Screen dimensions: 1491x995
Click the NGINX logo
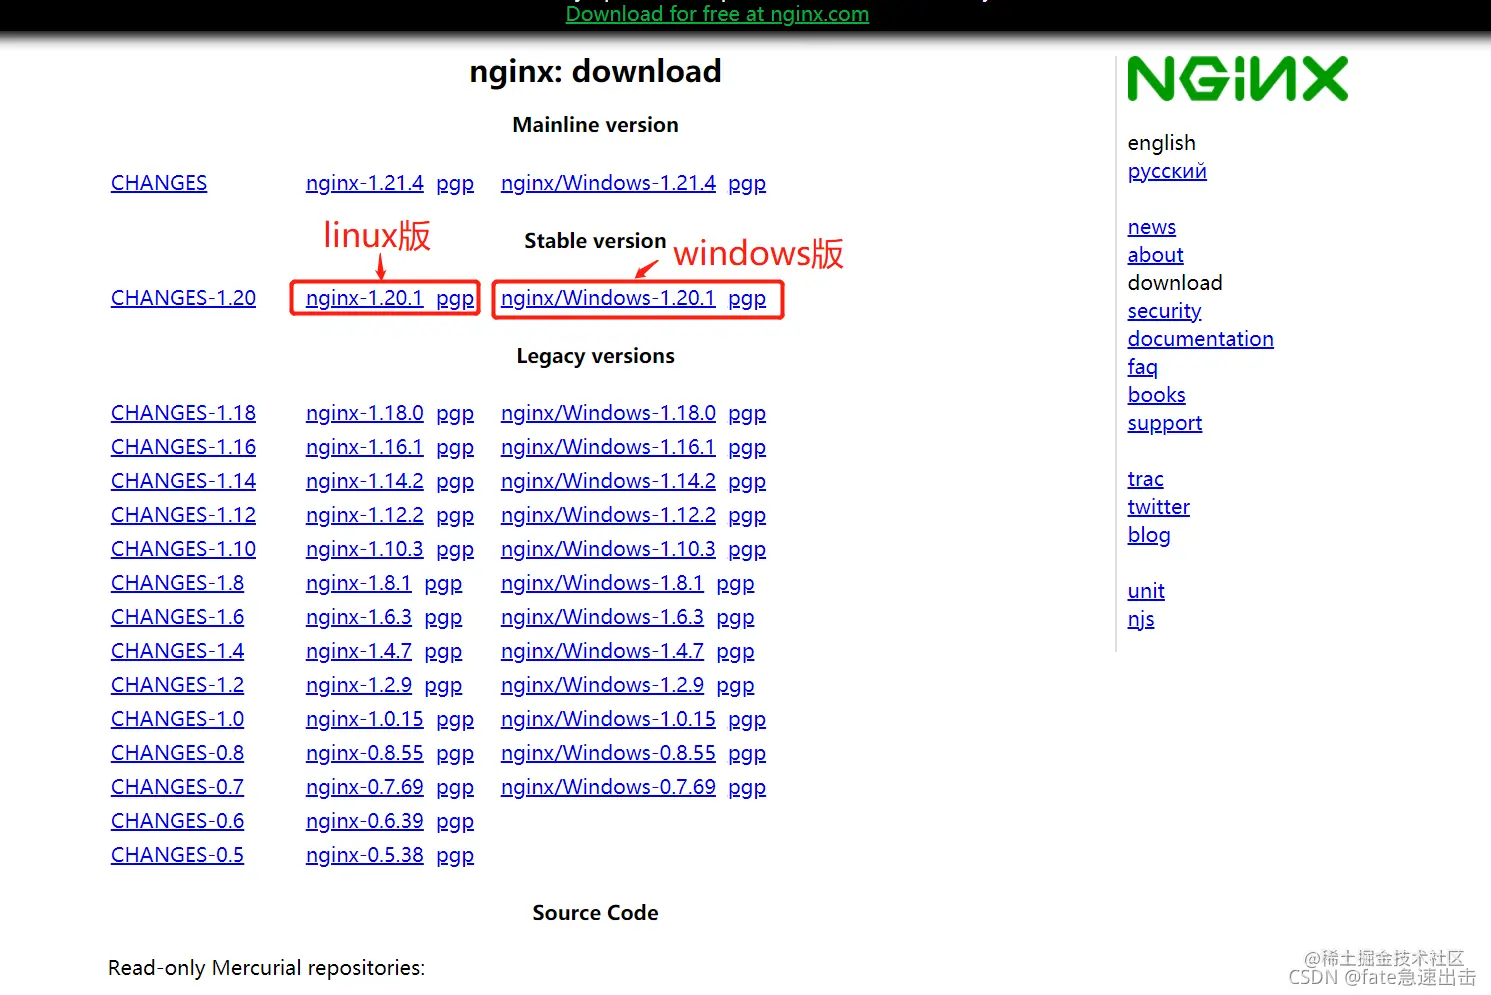pos(1237,79)
